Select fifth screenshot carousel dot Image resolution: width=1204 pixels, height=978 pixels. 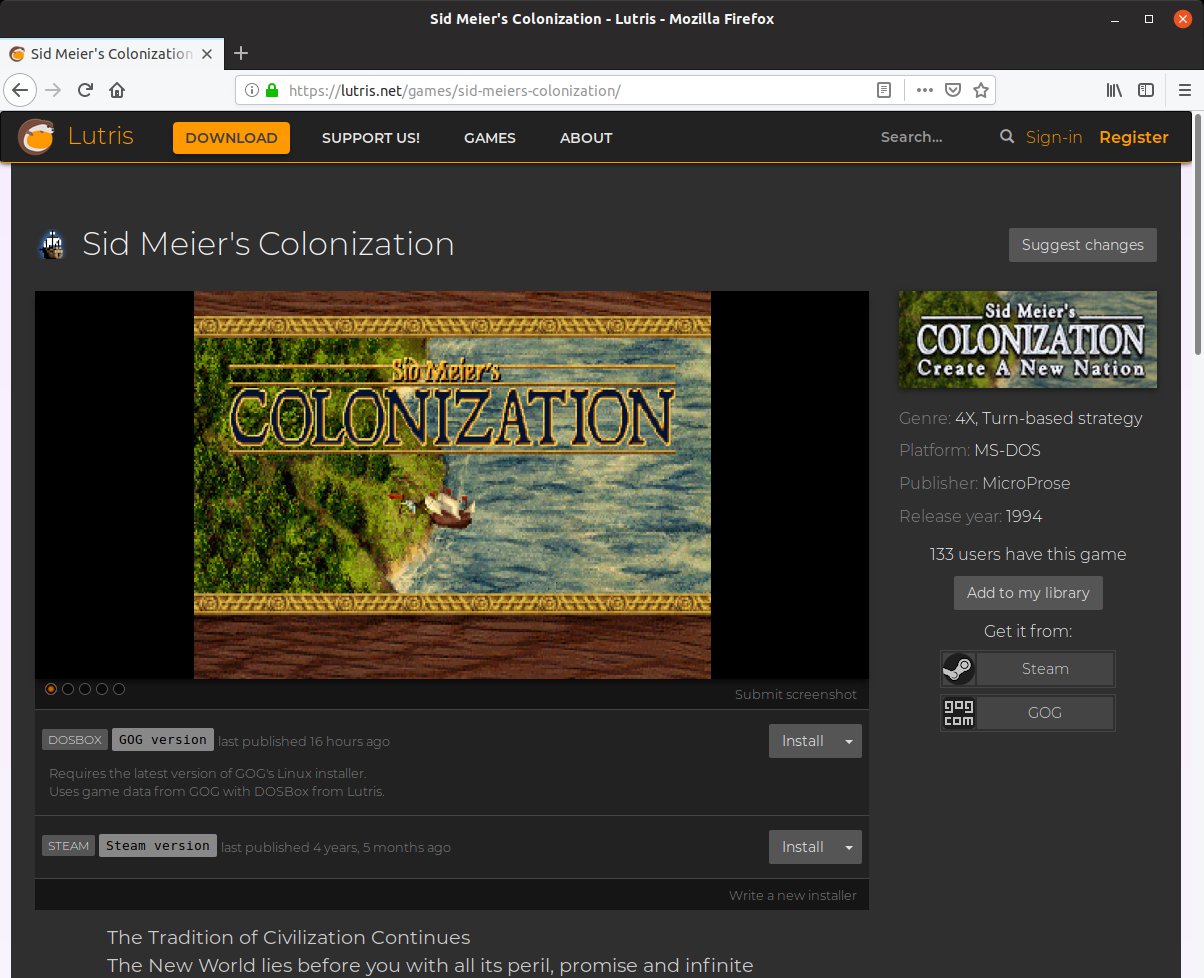119,689
